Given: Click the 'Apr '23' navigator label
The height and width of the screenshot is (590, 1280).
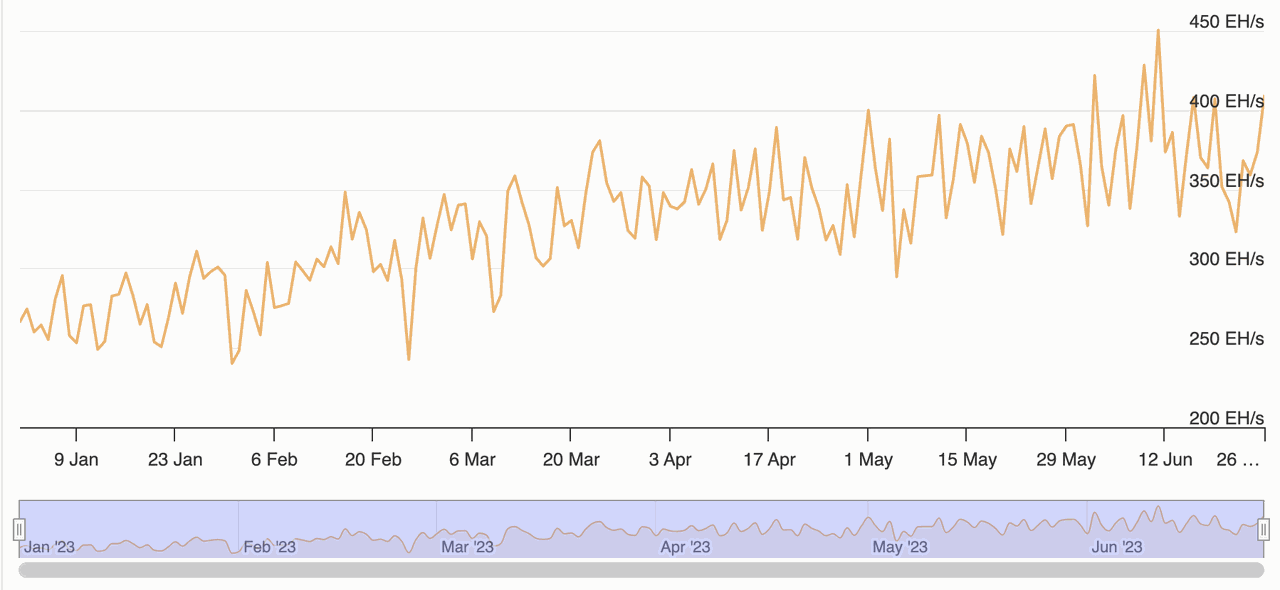Looking at the screenshot, I should pyautogui.click(x=685, y=547).
